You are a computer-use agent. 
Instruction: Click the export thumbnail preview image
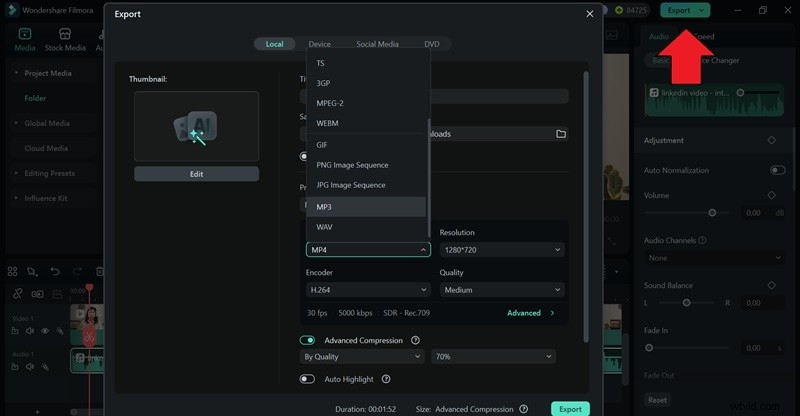[x=196, y=126]
